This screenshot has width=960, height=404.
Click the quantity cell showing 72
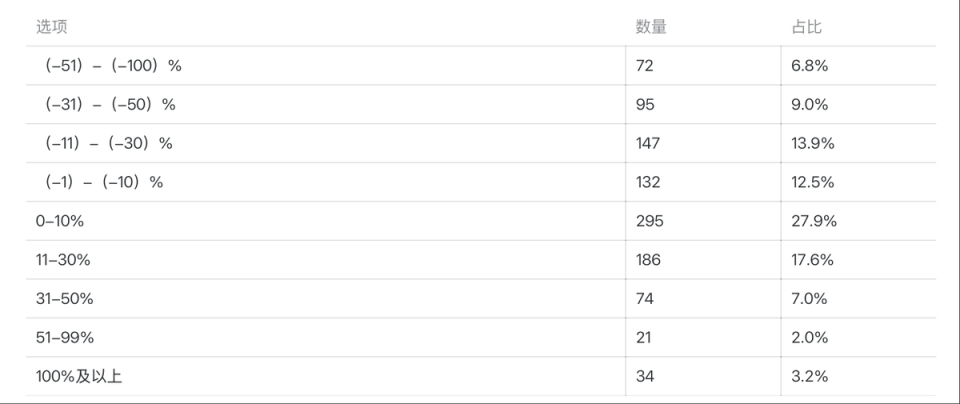(x=646, y=66)
